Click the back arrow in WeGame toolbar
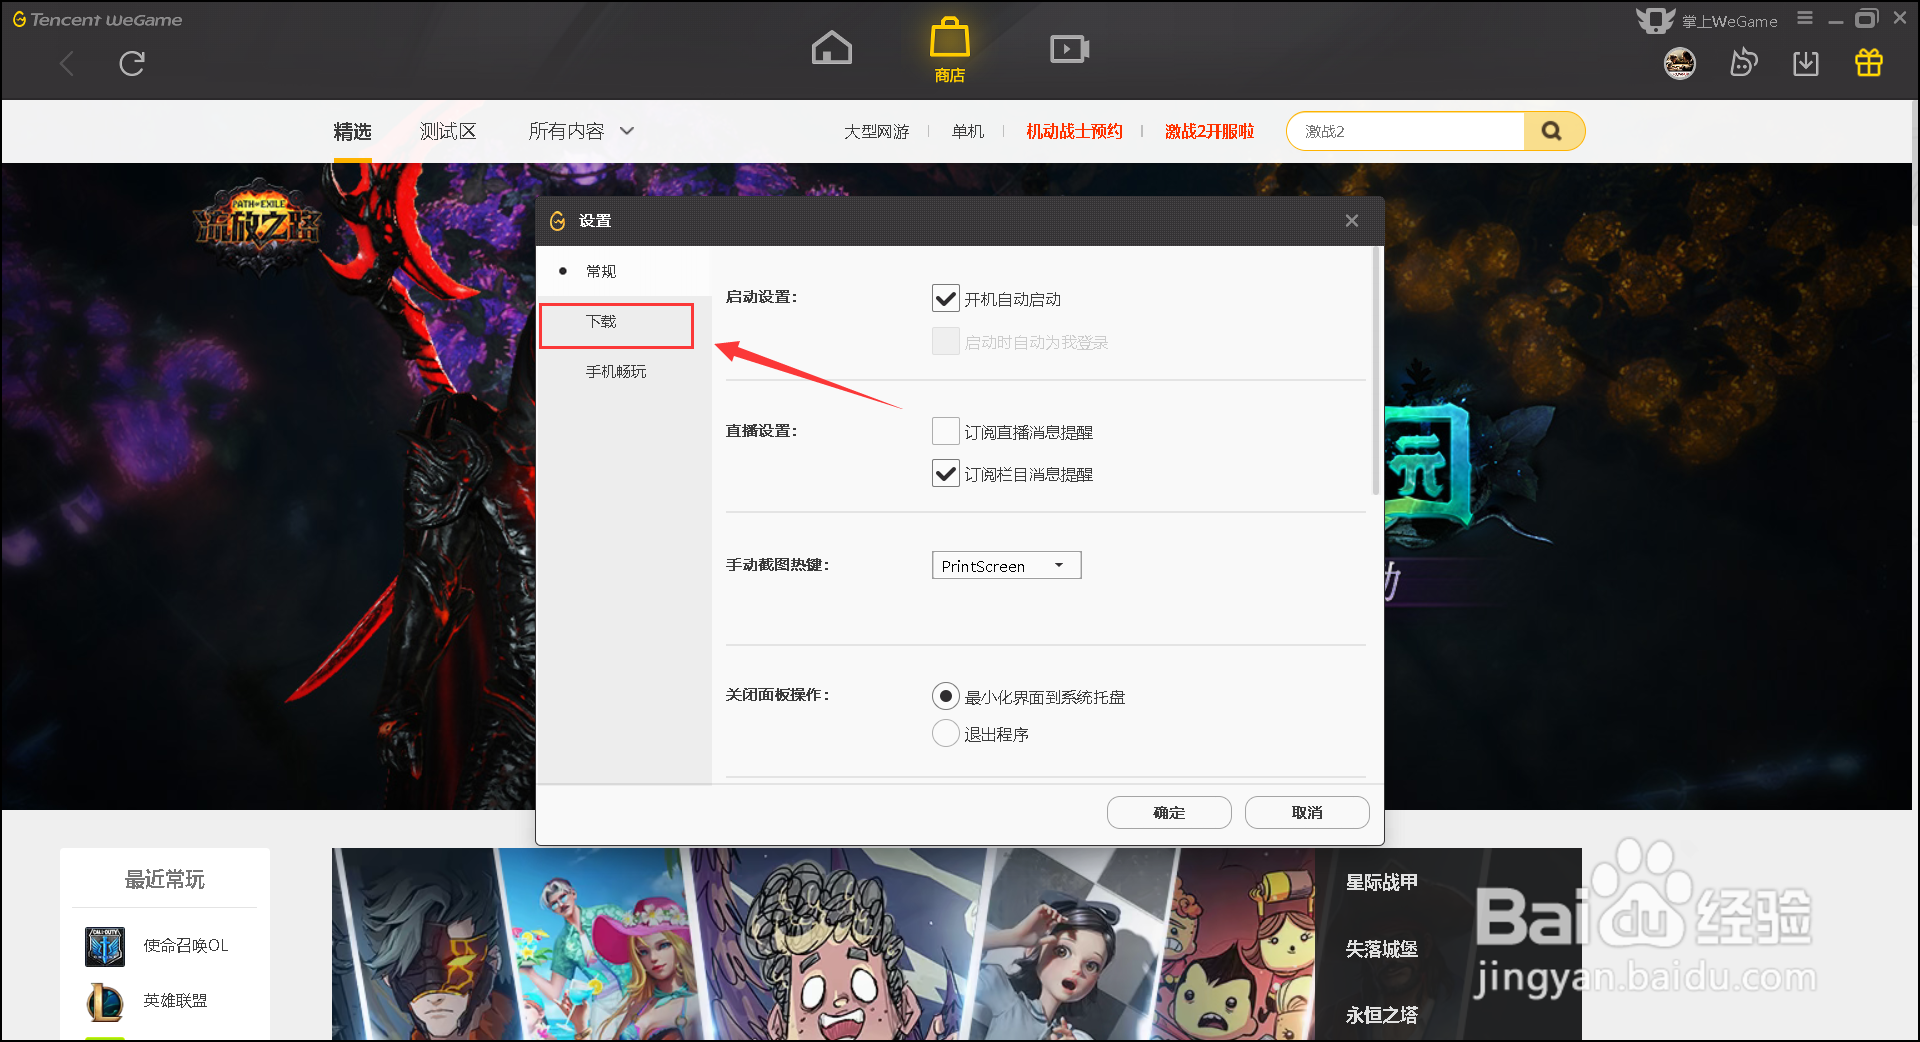 67,64
